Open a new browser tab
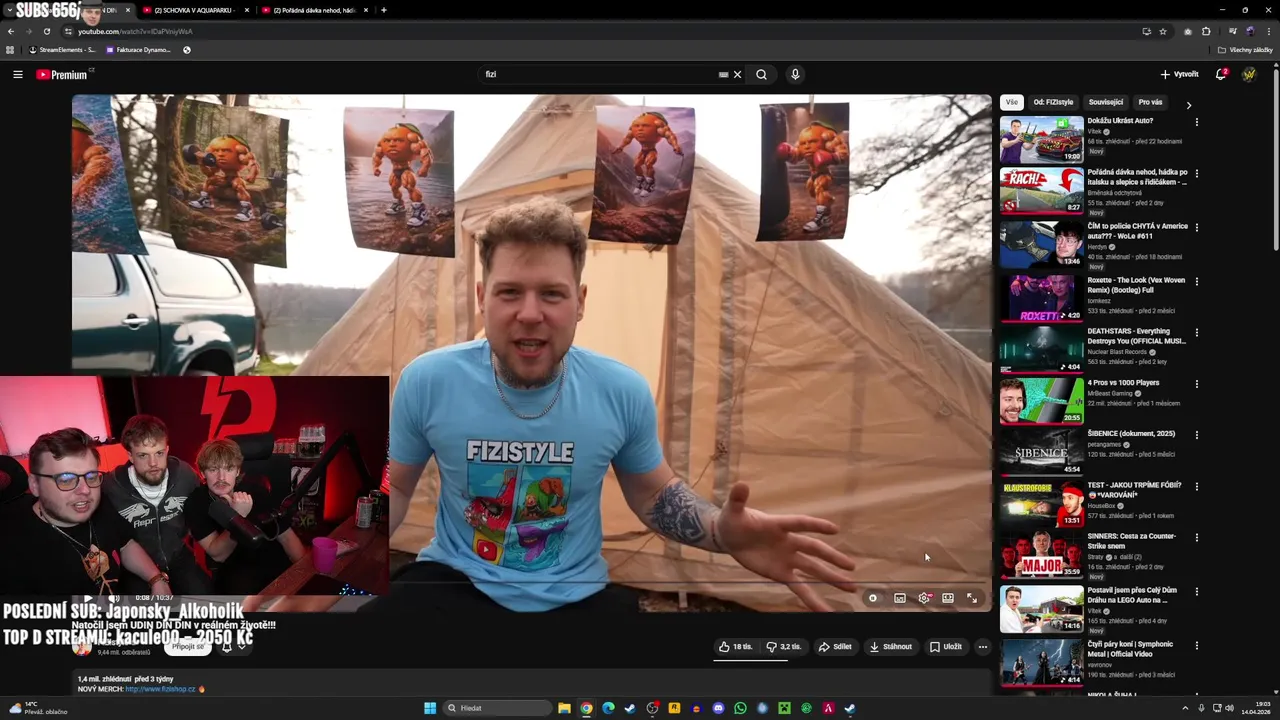This screenshot has height=720, width=1280. tap(384, 10)
